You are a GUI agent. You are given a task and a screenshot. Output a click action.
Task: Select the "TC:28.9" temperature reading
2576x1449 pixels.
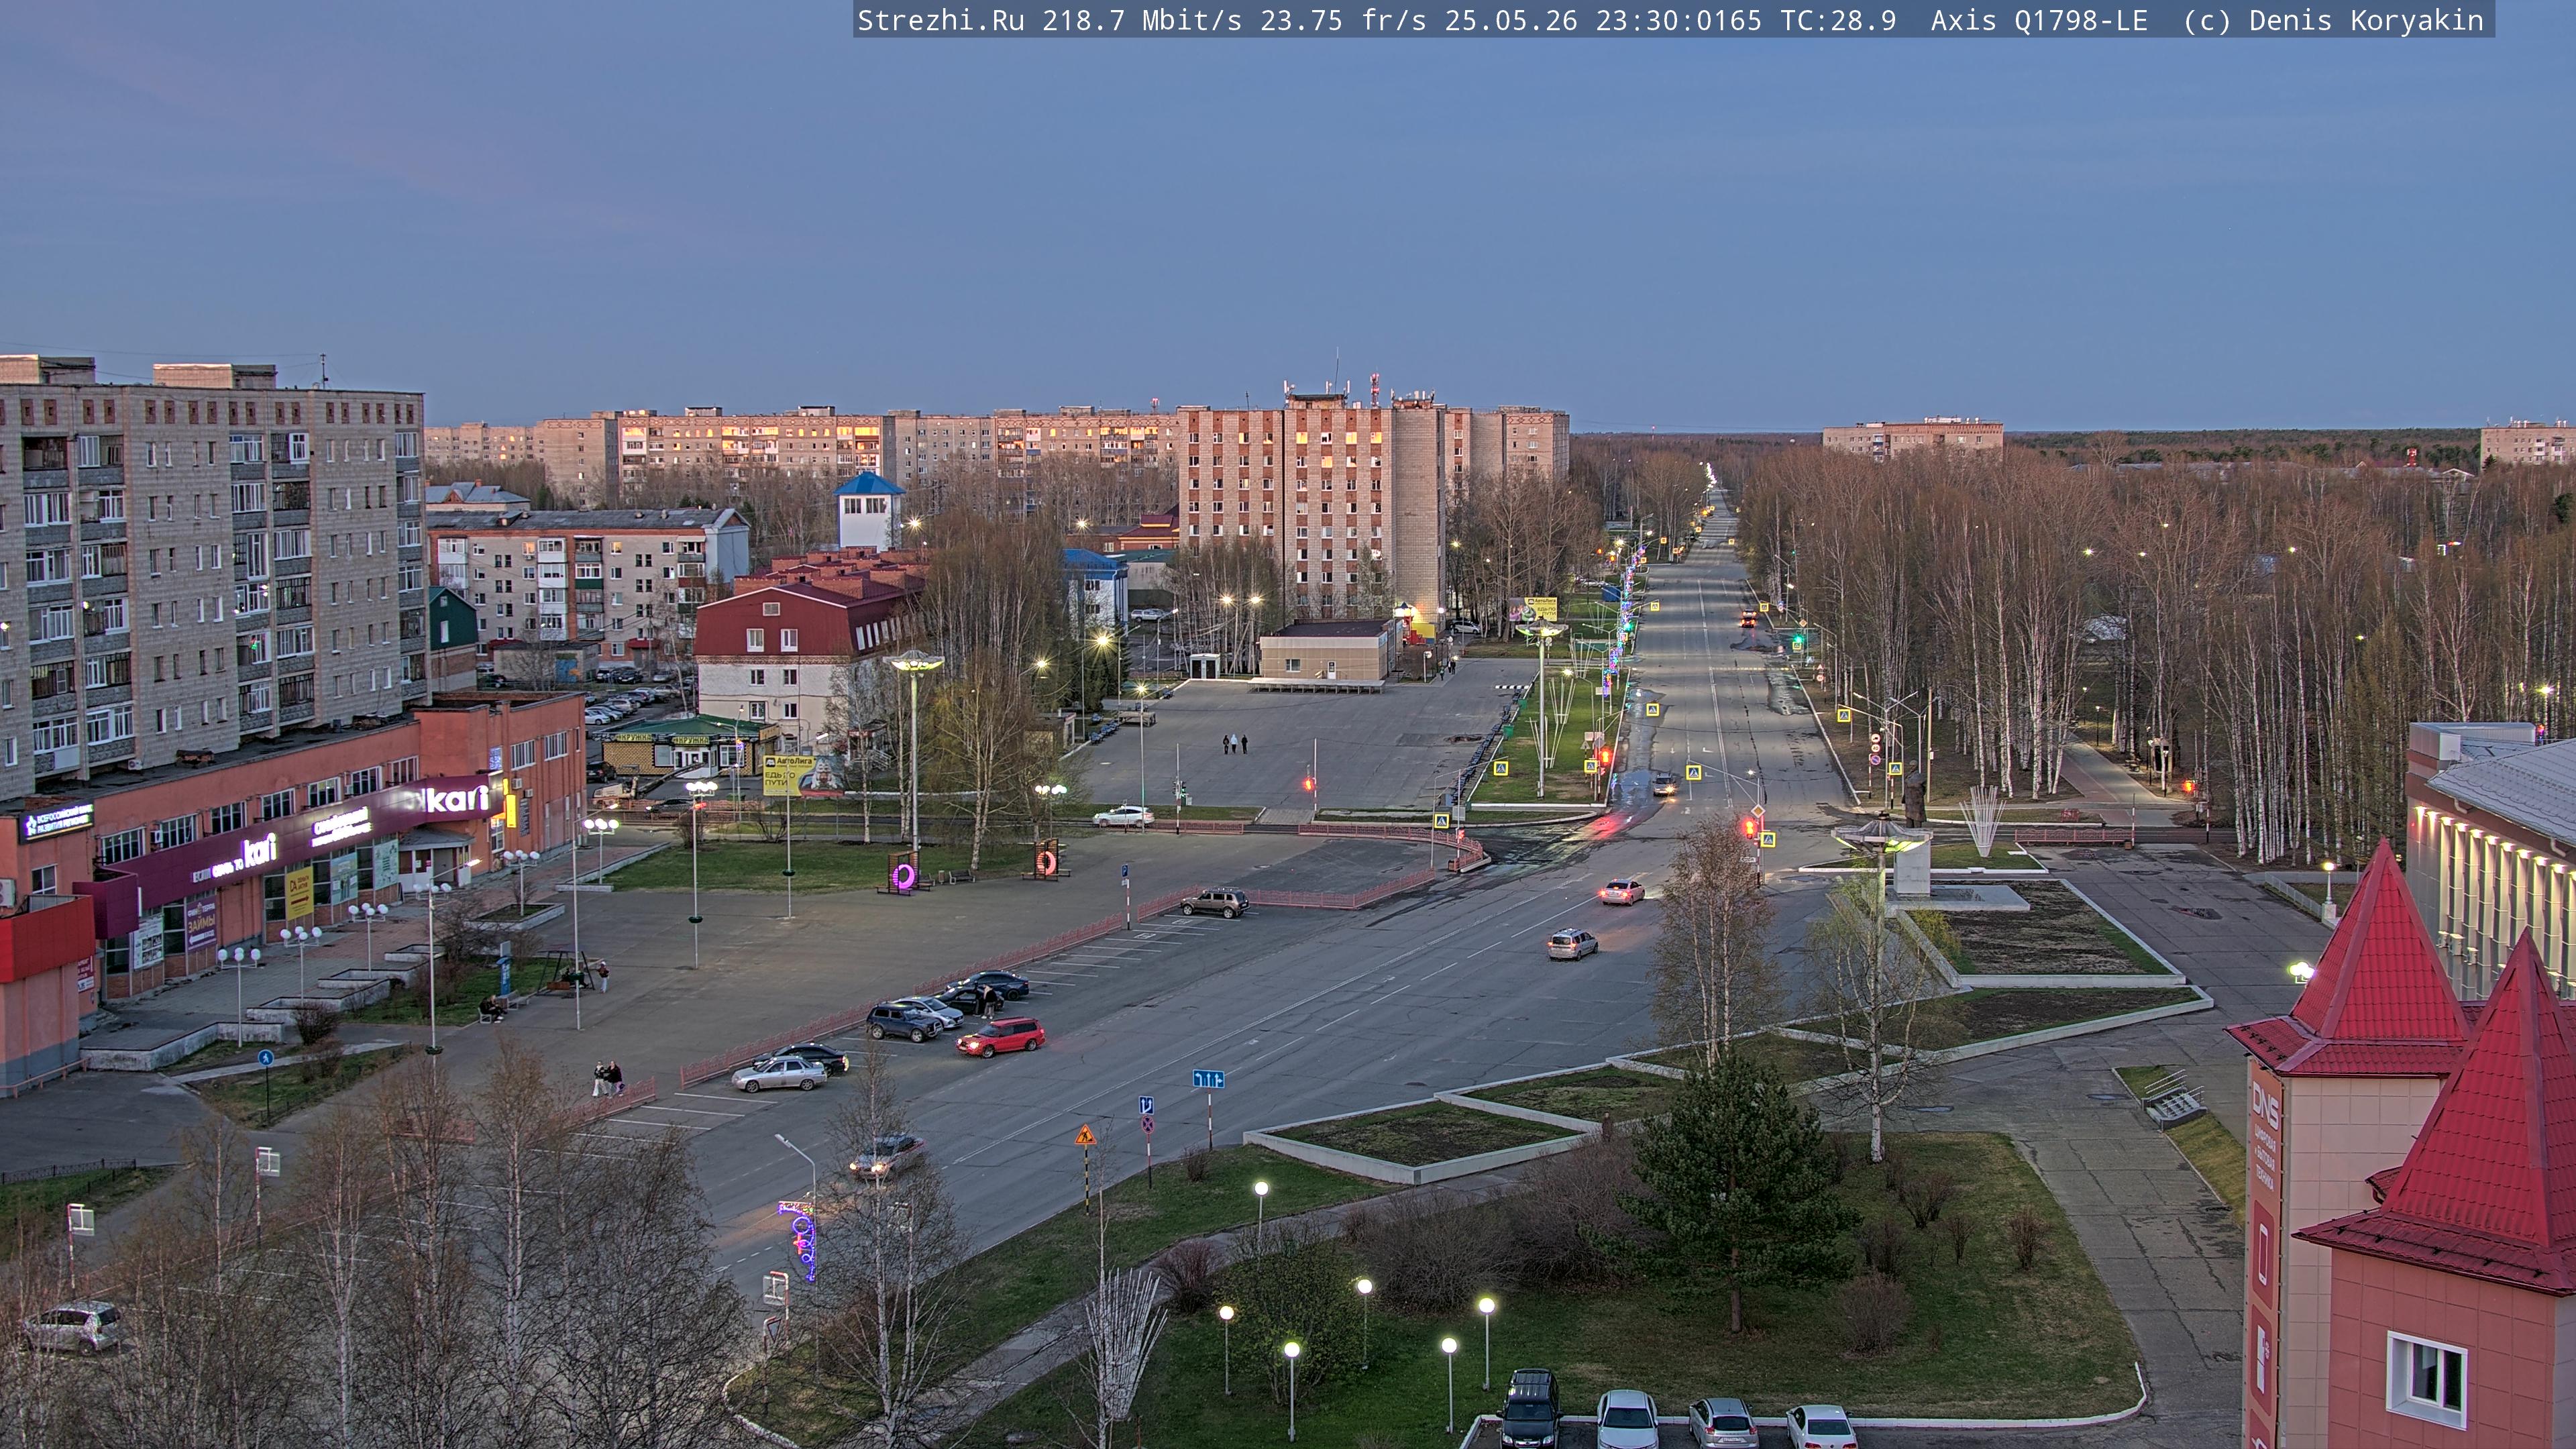pos(1838,20)
